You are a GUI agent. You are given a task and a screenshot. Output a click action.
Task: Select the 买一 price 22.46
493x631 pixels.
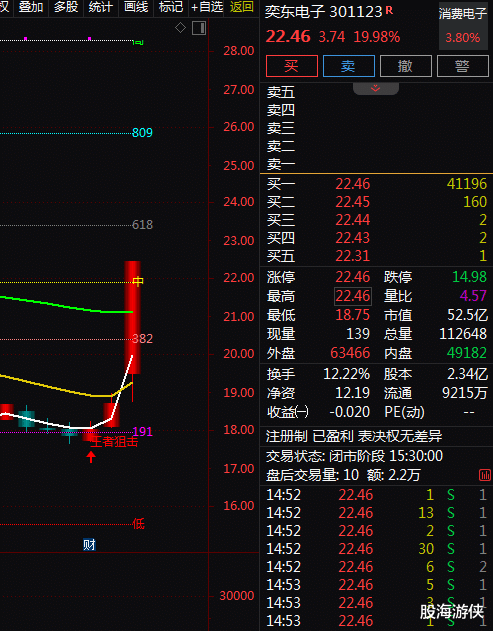pyautogui.click(x=353, y=184)
